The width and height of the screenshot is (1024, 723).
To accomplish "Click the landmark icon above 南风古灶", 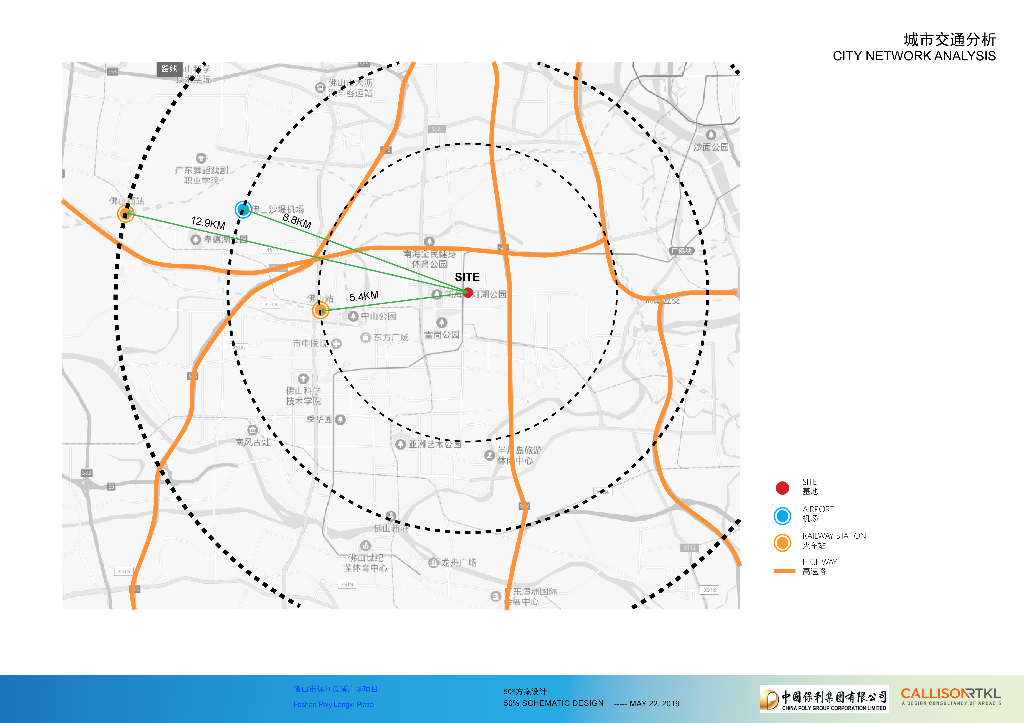I will 252,430.
